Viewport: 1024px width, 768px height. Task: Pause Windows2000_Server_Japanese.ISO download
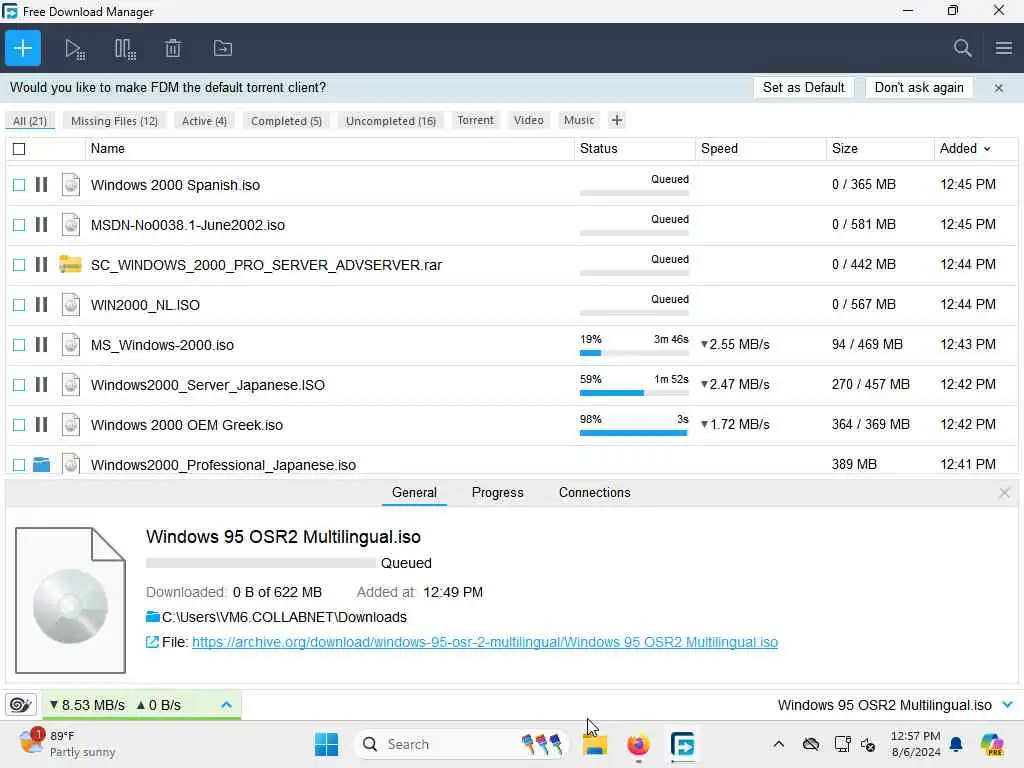pyautogui.click(x=41, y=385)
